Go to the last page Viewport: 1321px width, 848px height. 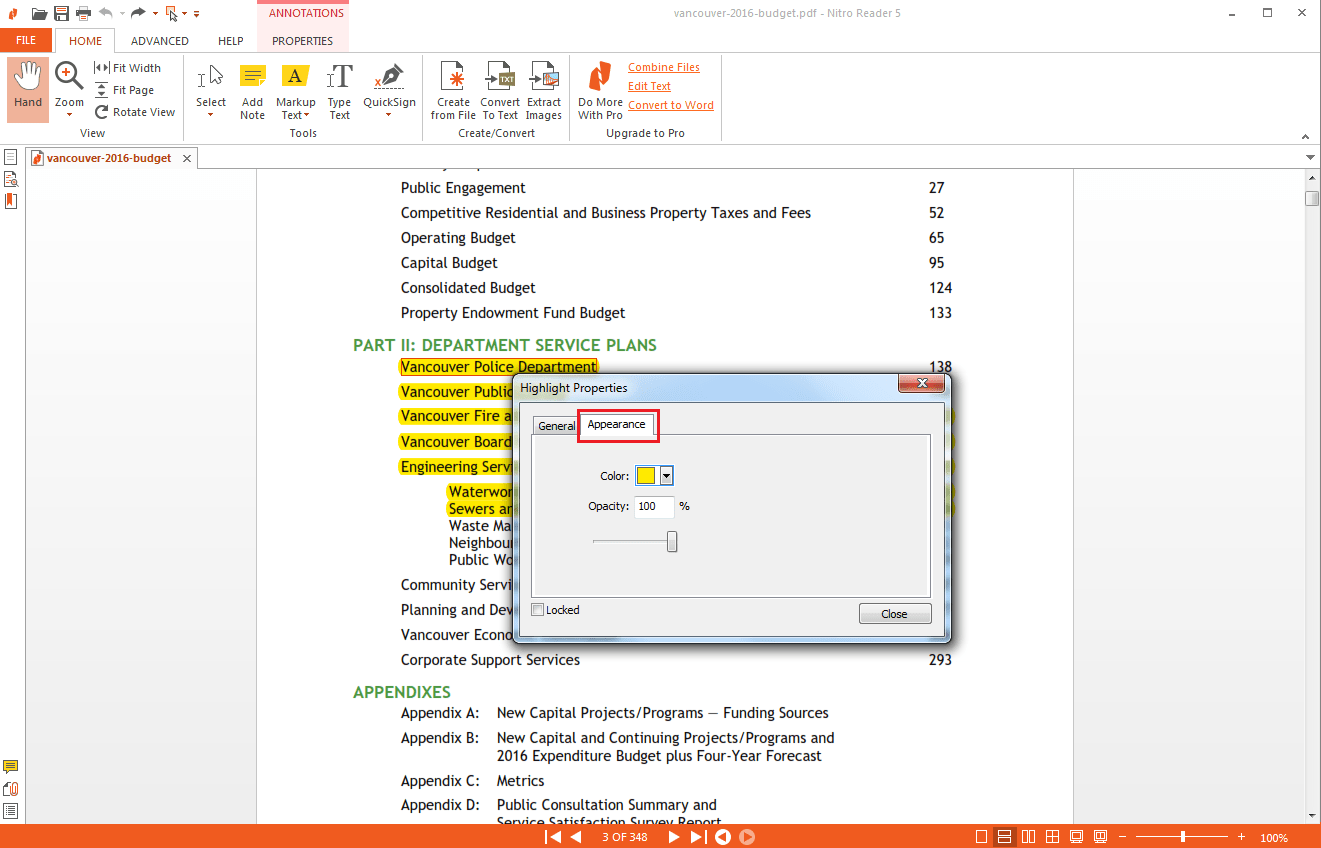[x=698, y=837]
